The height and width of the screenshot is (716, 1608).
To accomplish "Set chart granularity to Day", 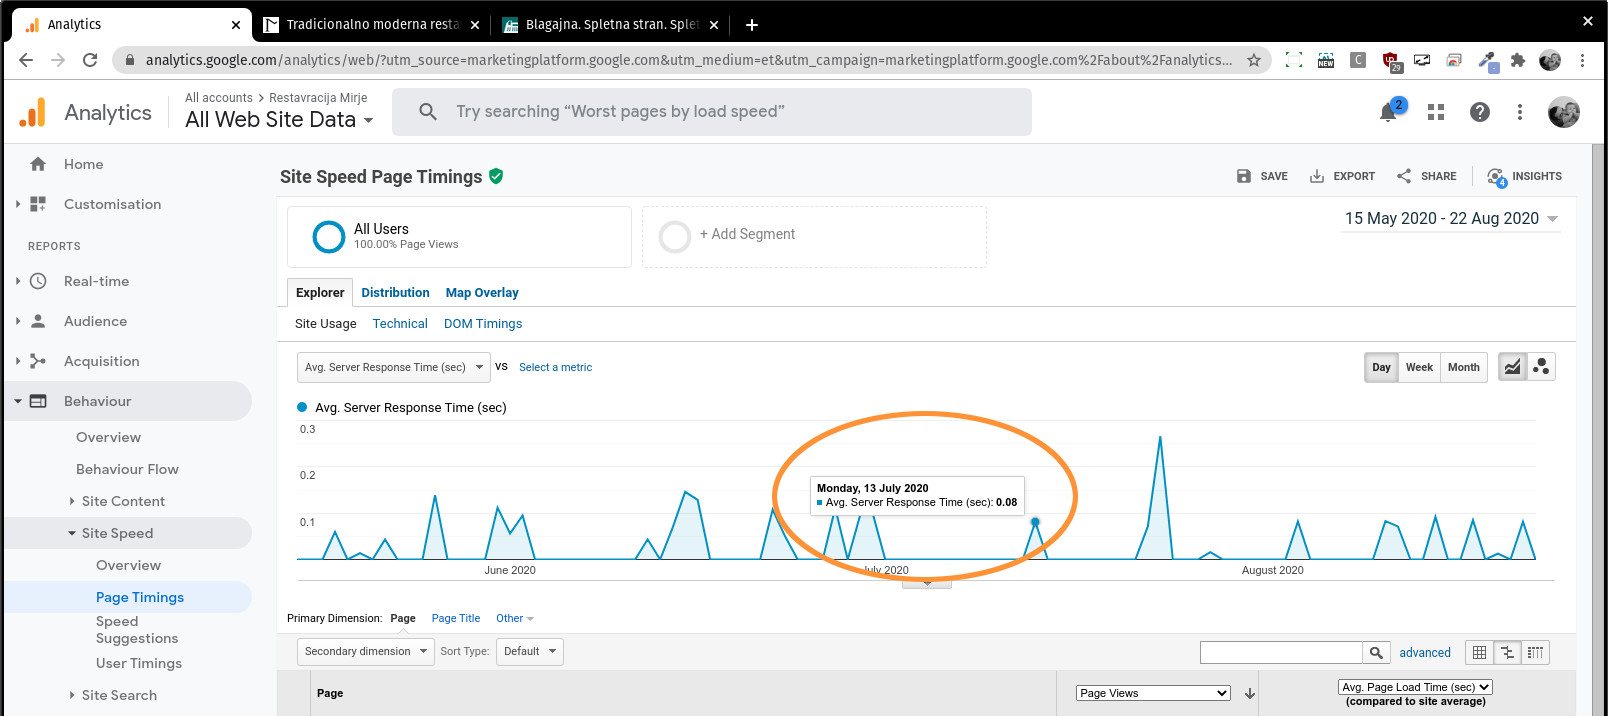I will click(1381, 367).
